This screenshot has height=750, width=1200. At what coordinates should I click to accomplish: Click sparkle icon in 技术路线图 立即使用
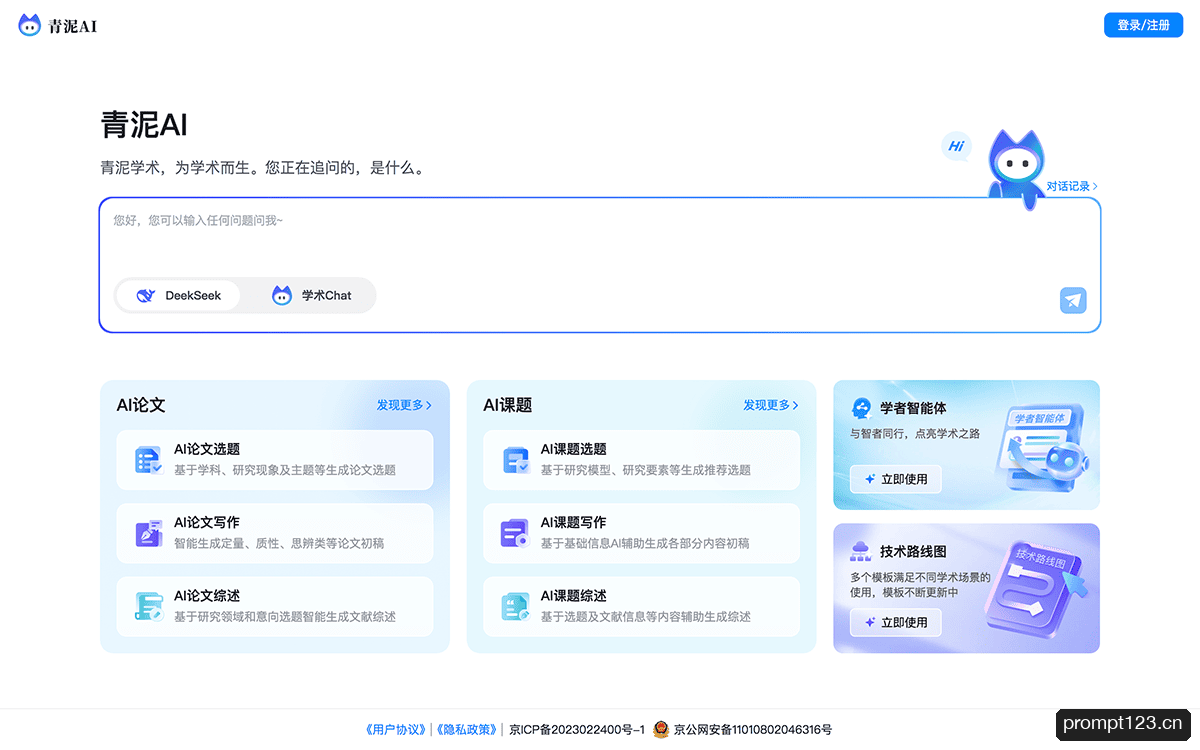click(x=870, y=622)
